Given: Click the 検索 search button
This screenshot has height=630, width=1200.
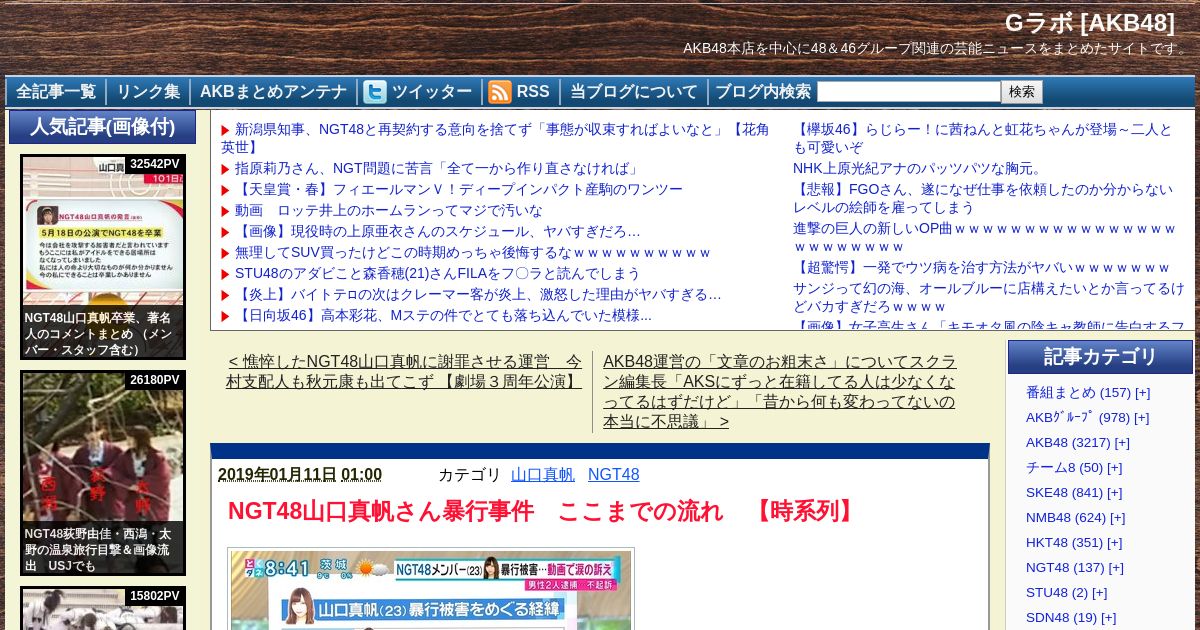Looking at the screenshot, I should [x=1022, y=92].
